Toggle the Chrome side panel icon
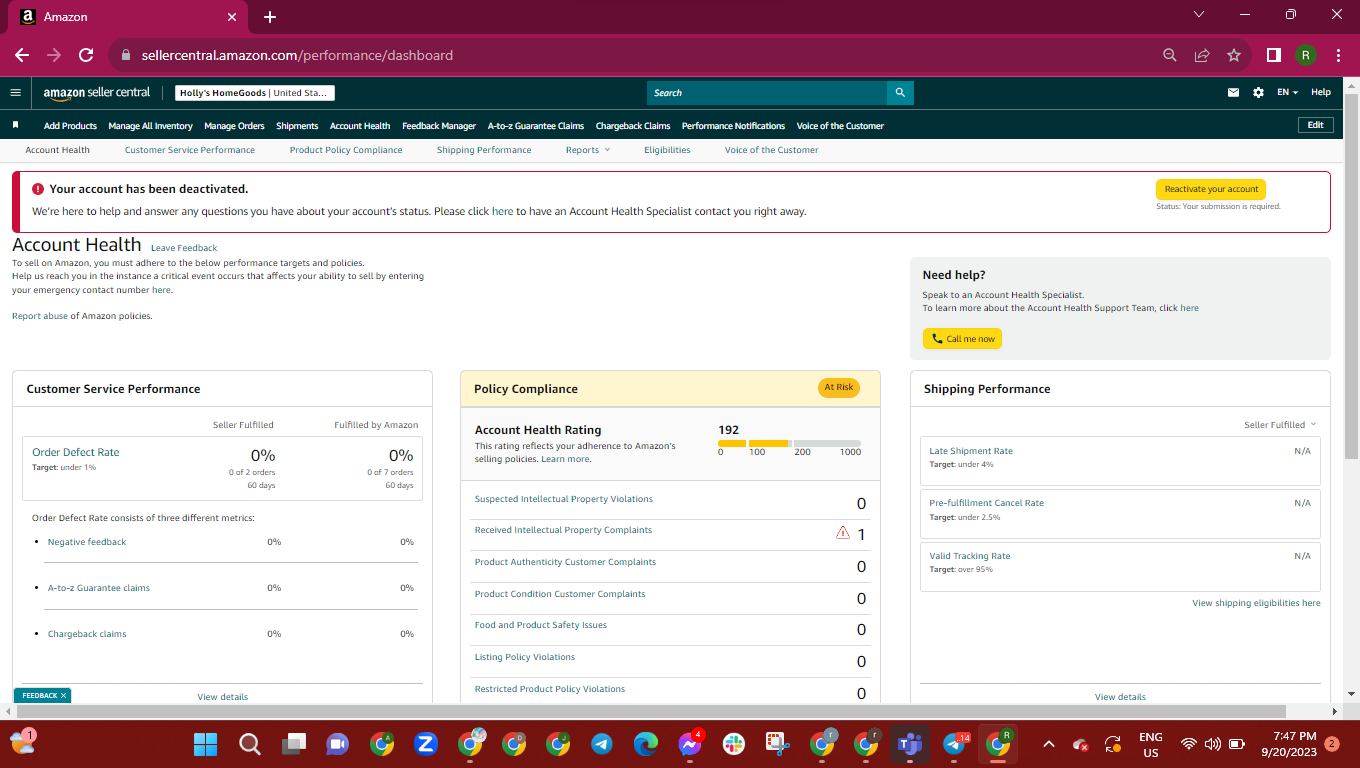 point(1274,55)
